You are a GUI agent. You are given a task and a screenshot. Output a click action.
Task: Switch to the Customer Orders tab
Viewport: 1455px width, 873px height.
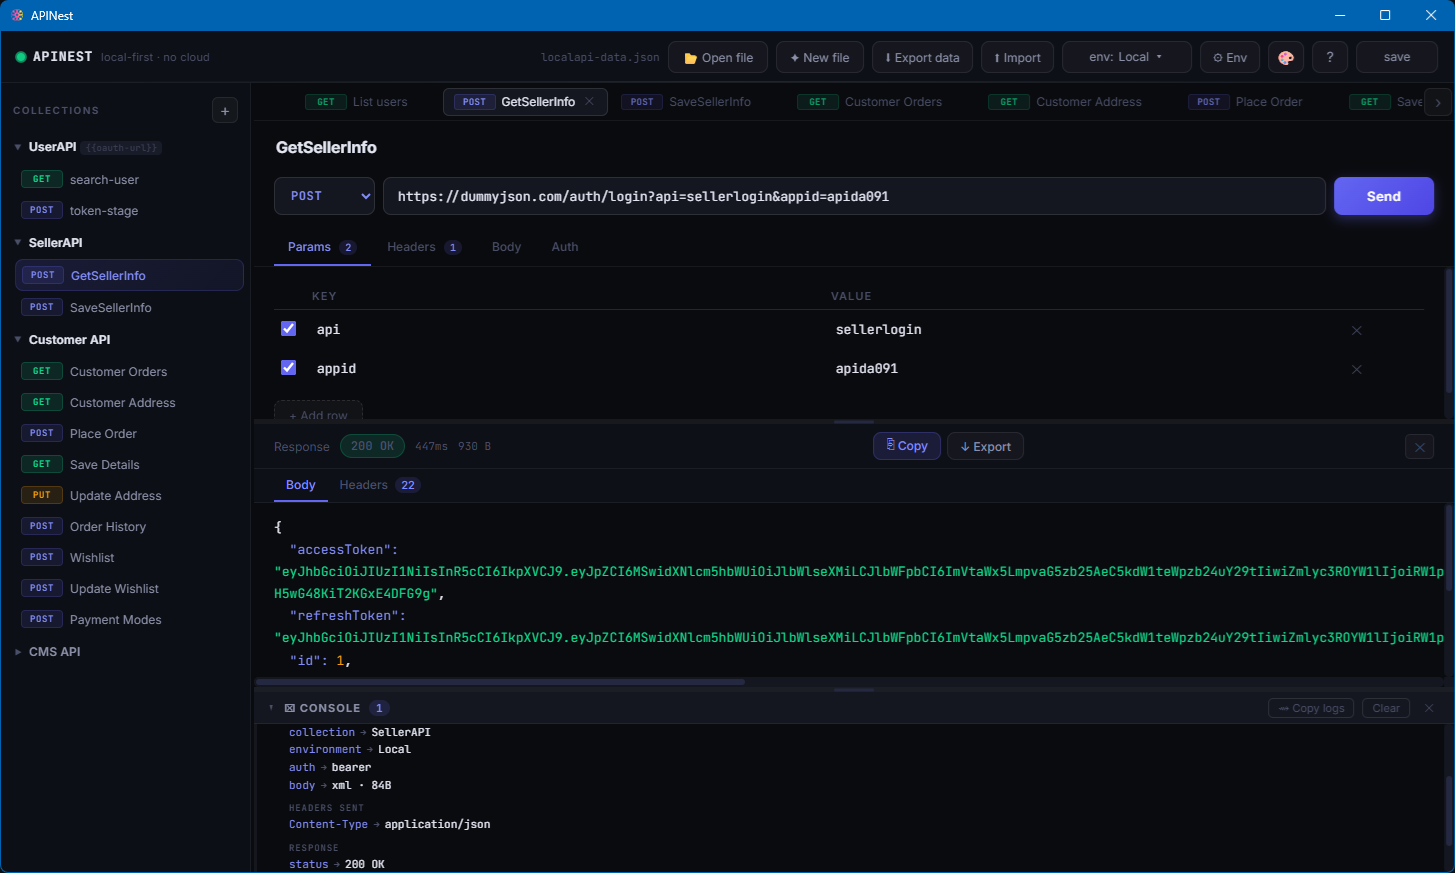[870, 102]
